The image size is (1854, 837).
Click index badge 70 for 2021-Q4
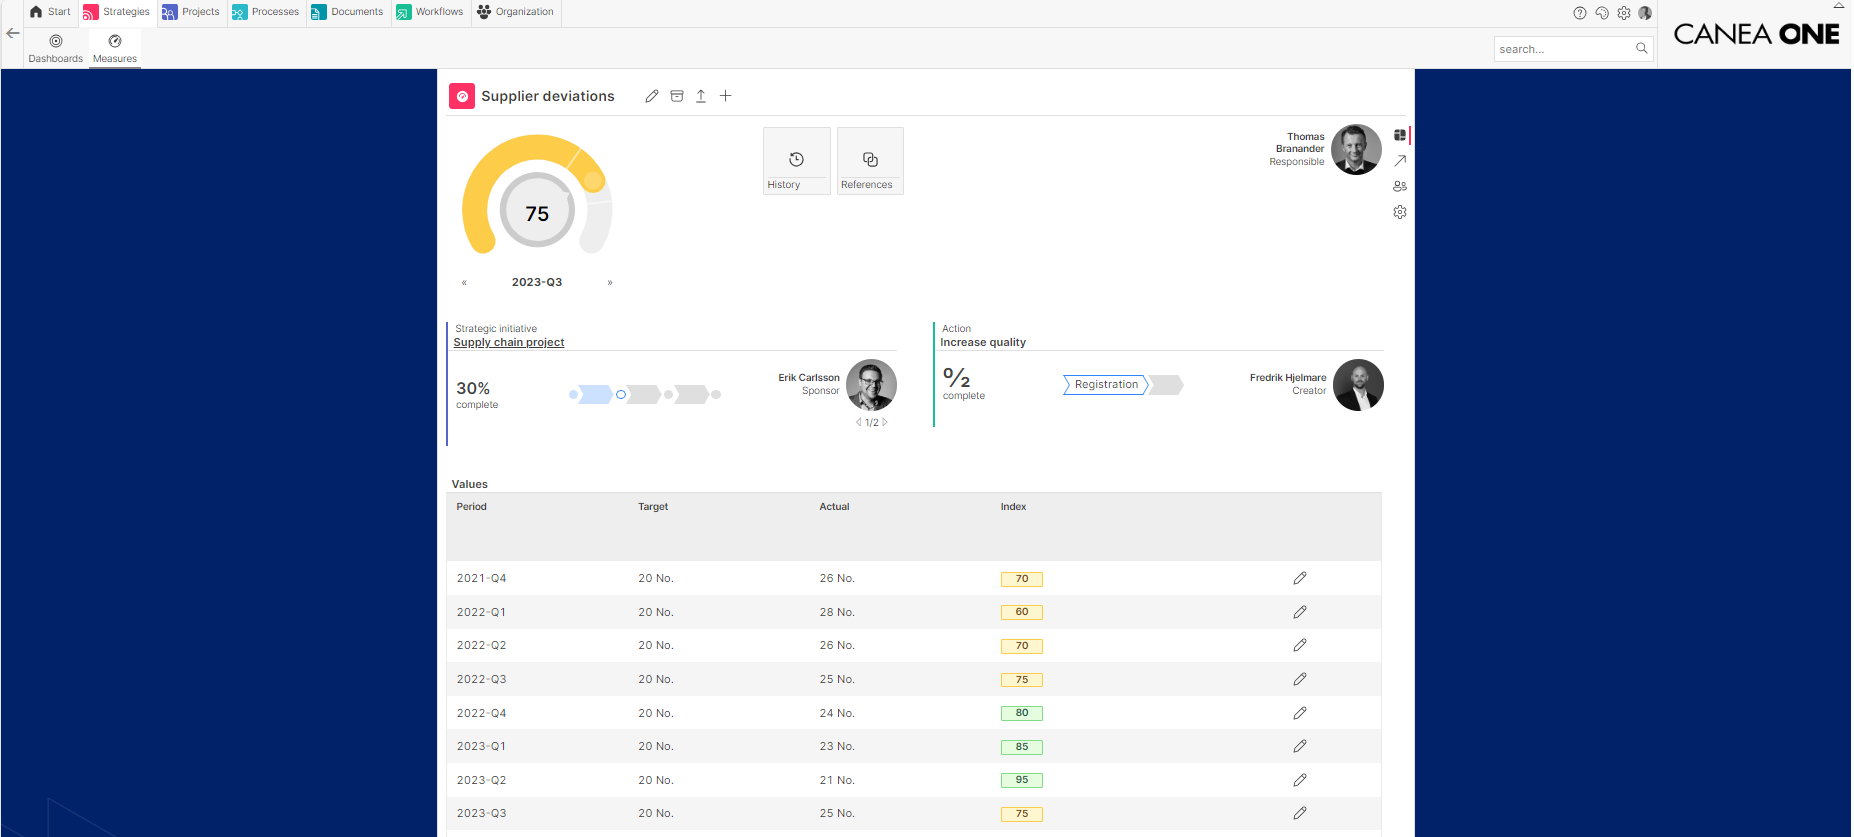tap(1022, 579)
